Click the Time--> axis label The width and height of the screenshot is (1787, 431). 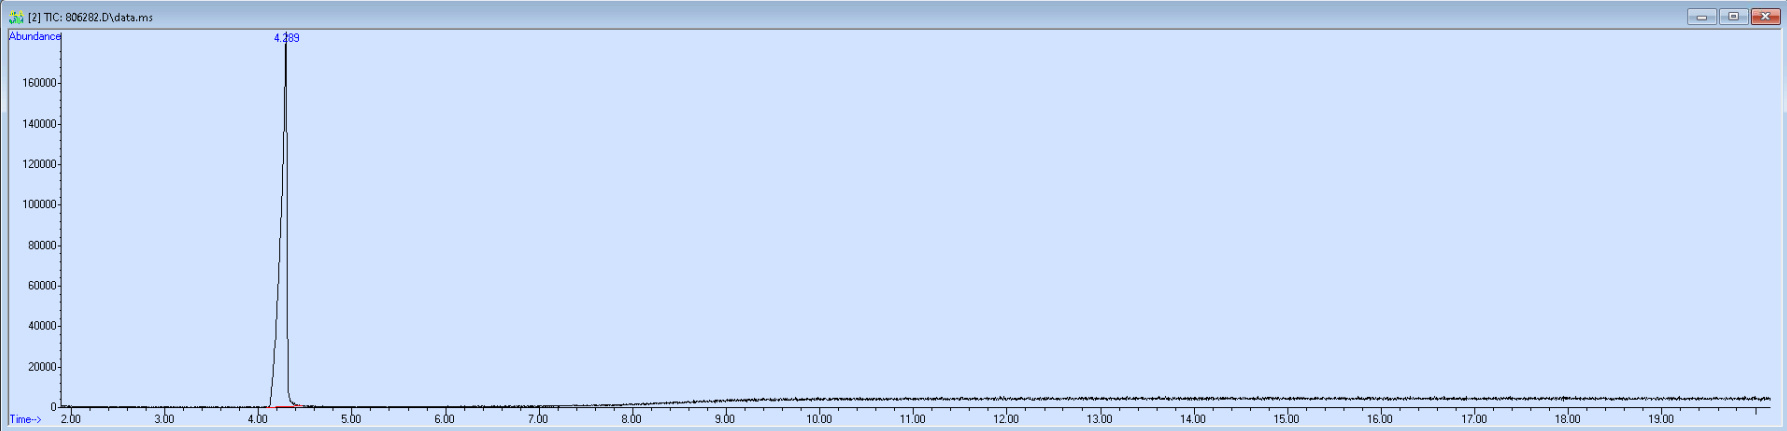[x=25, y=419]
